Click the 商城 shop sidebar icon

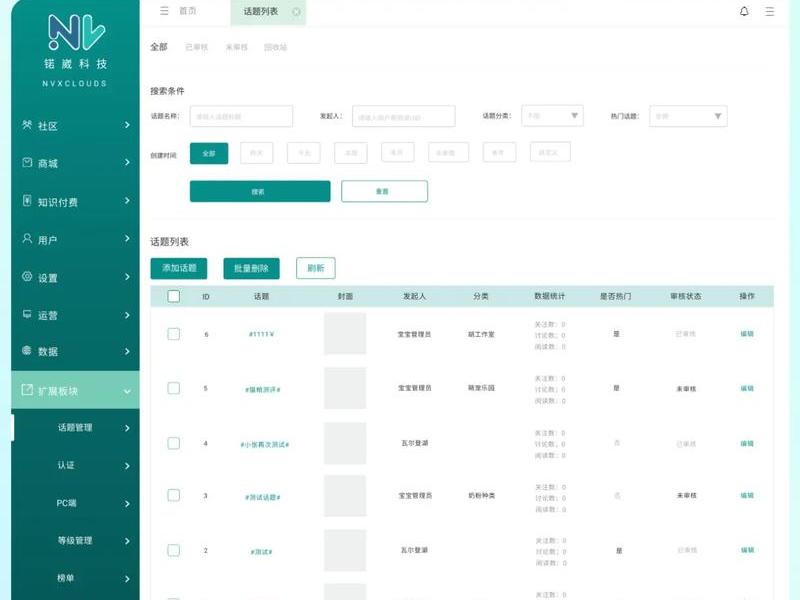[27, 163]
